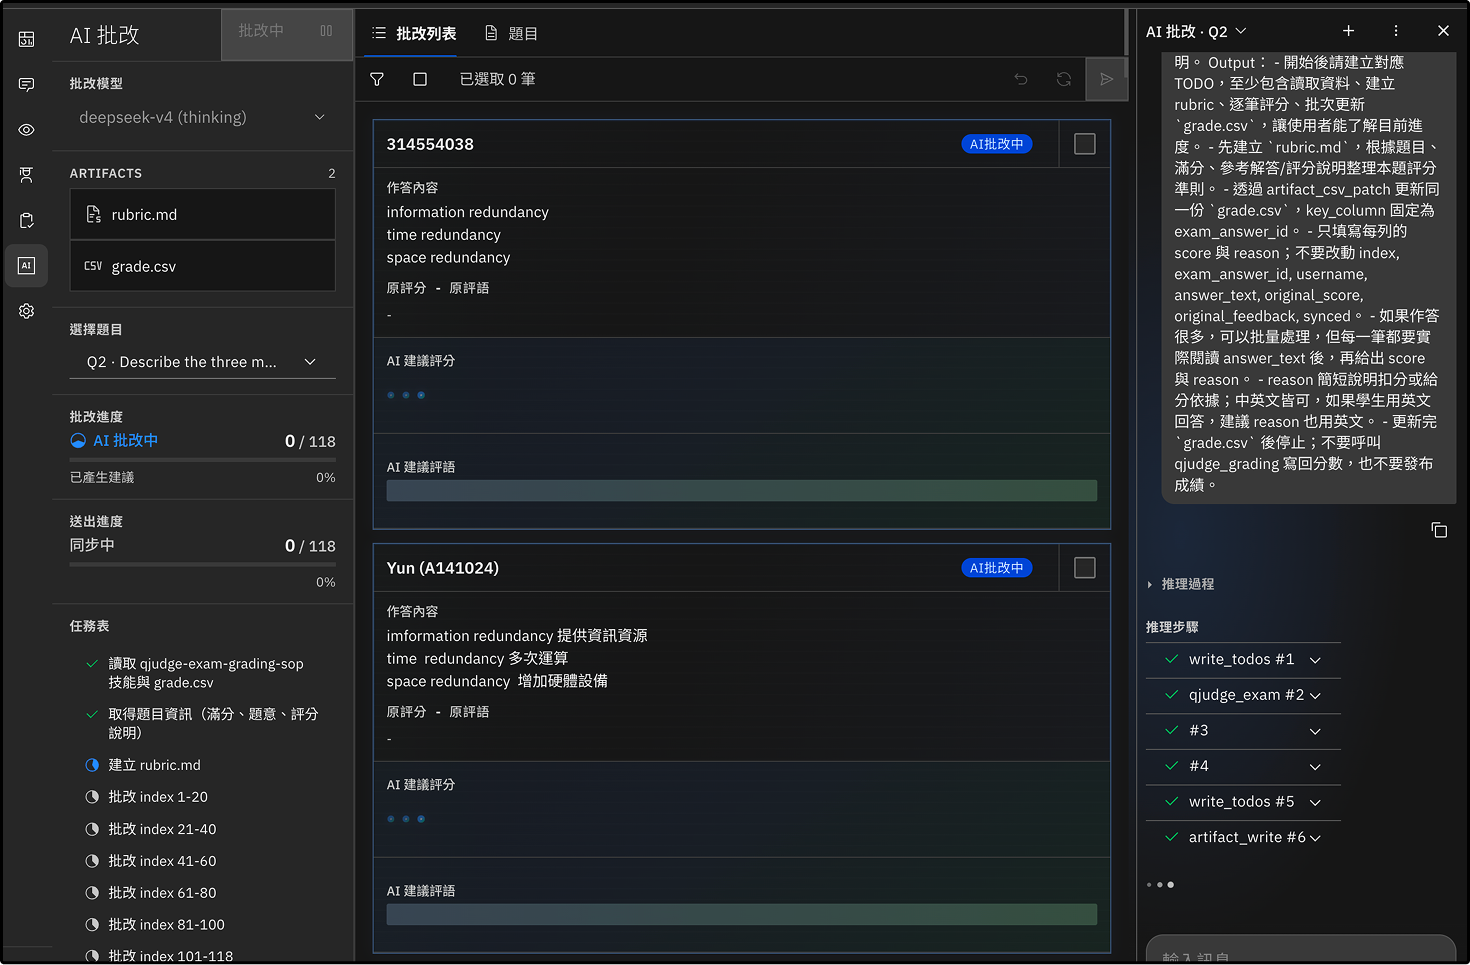The height and width of the screenshot is (965, 1470).
Task: Click AI批改中 badge on 314554038
Action: tap(997, 144)
